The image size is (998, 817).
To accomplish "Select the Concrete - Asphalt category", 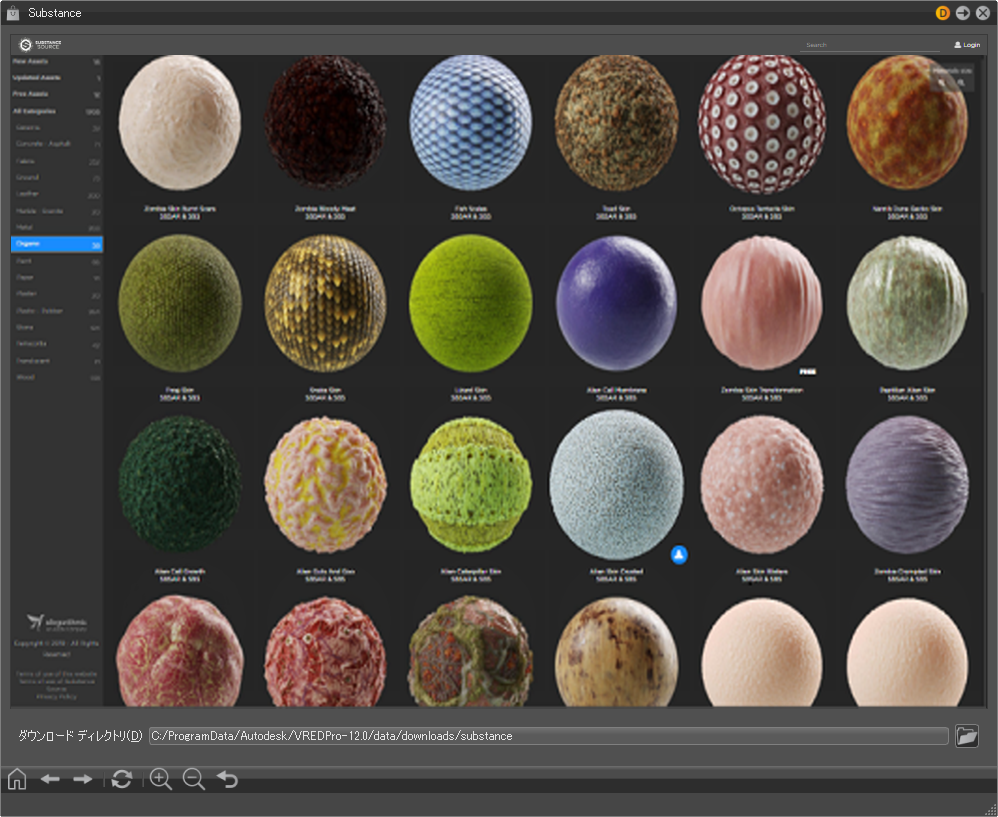I will [x=57, y=144].
